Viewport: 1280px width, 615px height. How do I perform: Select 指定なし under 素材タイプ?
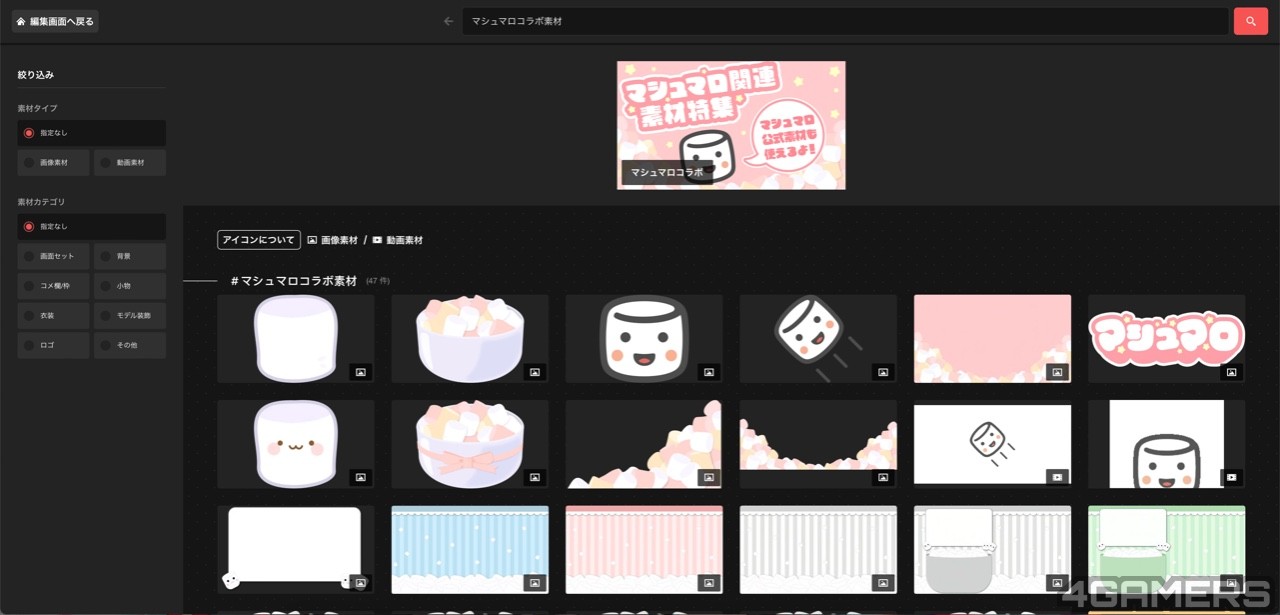click(x=92, y=133)
